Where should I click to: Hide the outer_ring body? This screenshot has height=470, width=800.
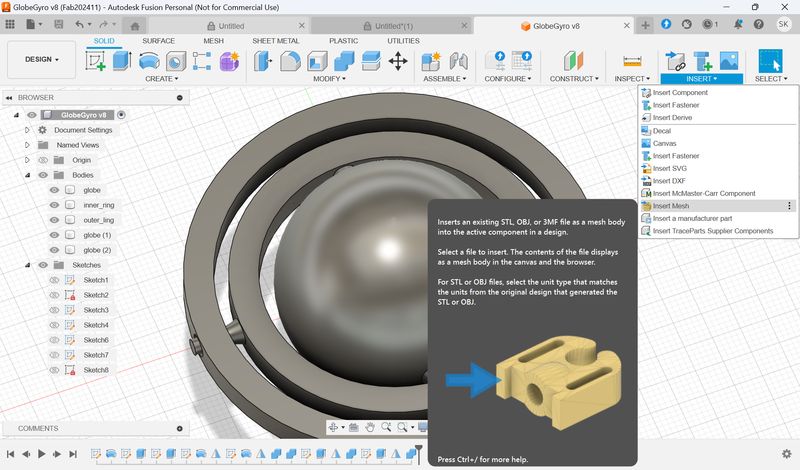pos(54,220)
